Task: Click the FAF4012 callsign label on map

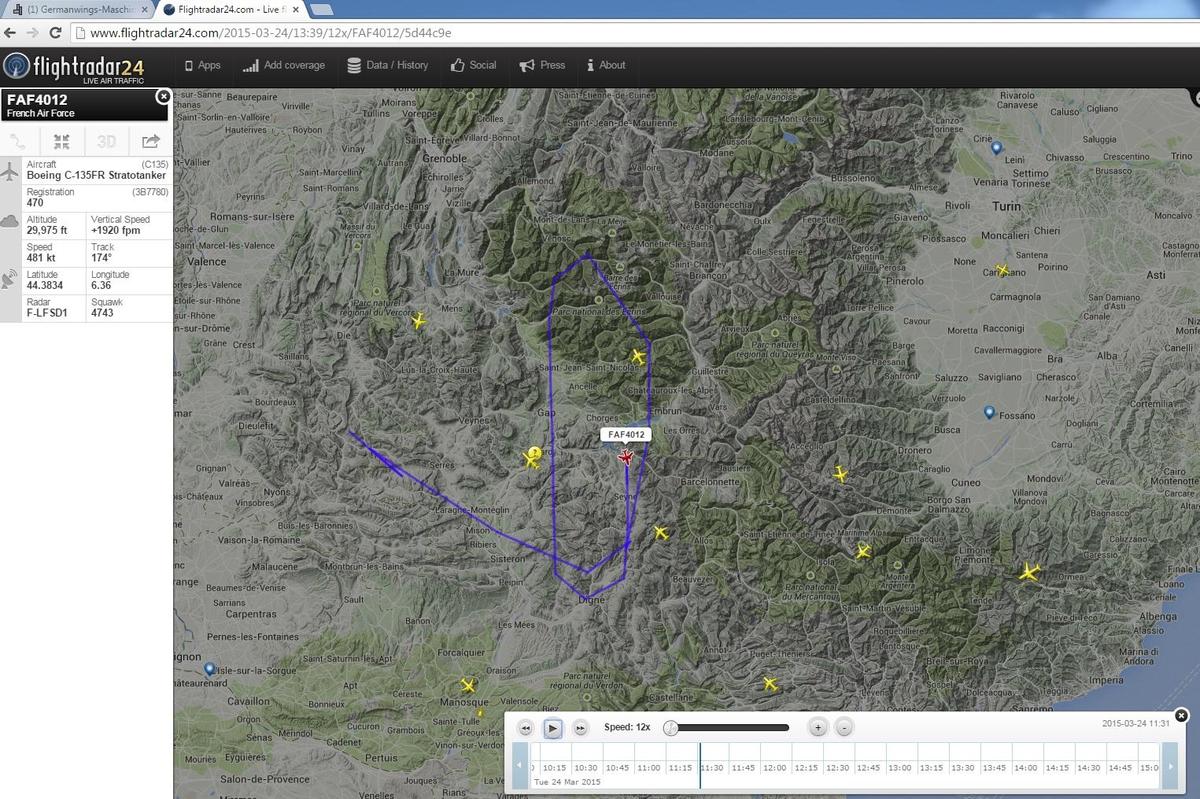Action: [626, 434]
